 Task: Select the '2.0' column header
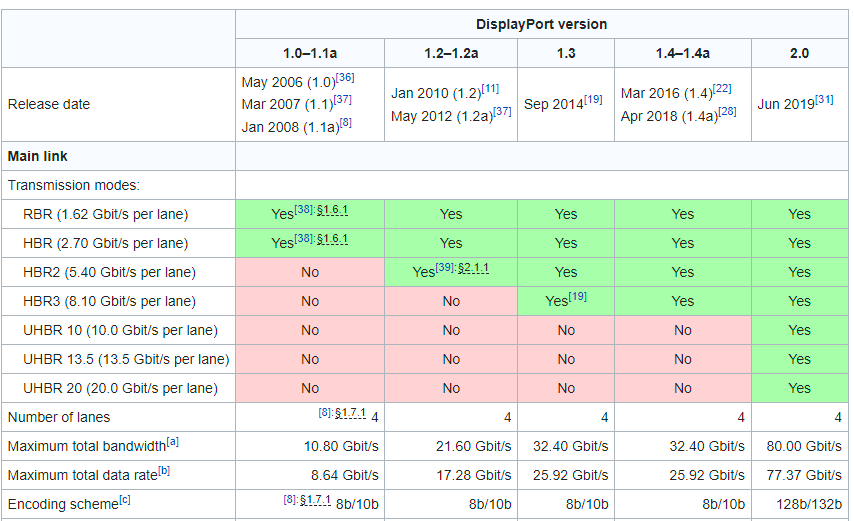799,53
